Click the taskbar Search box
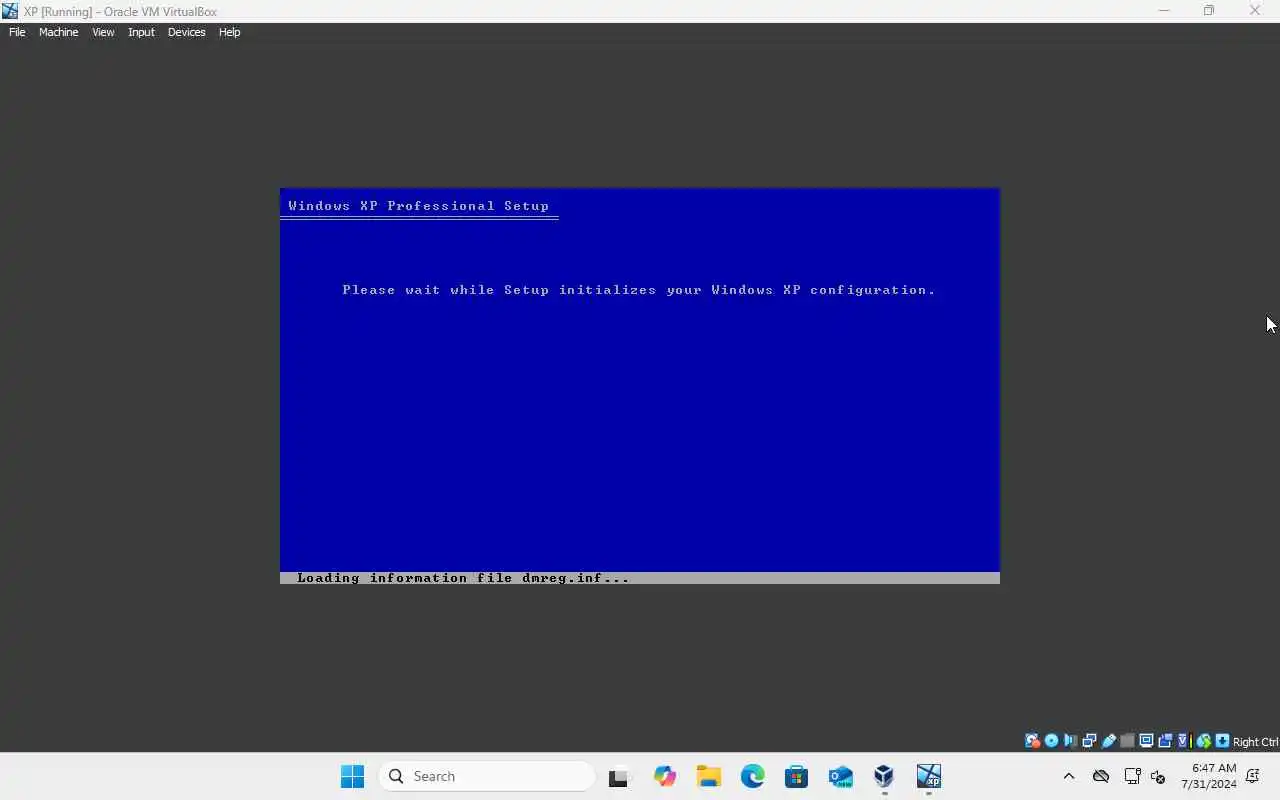Screen dimensions: 1280x800 click(487, 776)
